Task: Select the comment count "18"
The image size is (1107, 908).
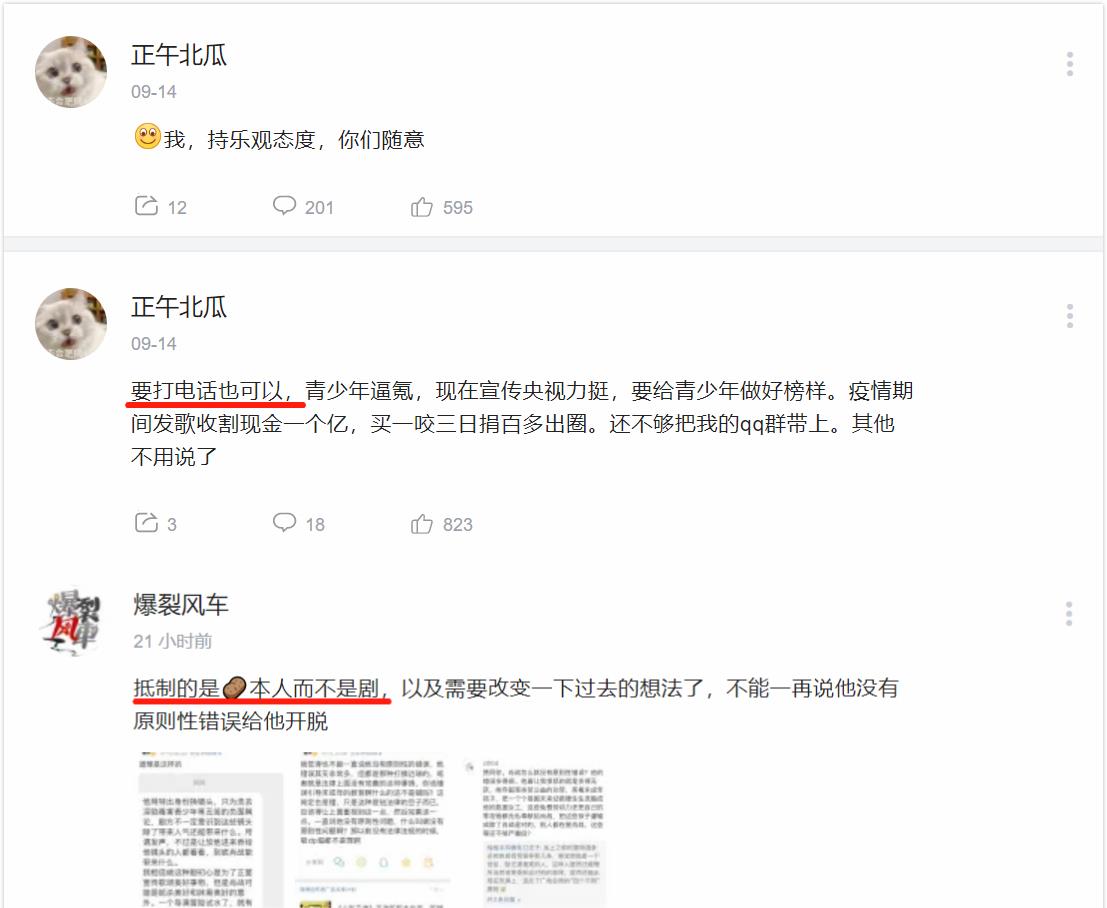Action: click(315, 525)
